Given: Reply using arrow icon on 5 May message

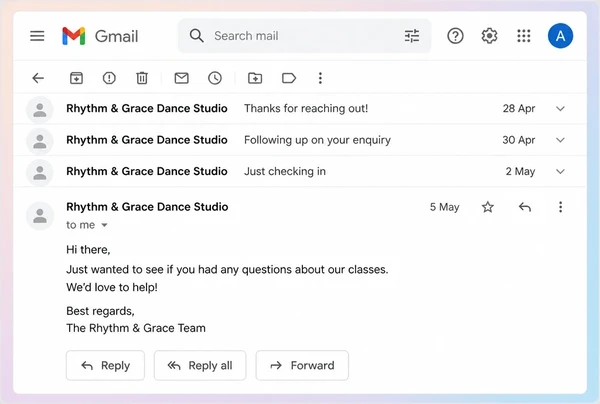Looking at the screenshot, I should point(525,207).
